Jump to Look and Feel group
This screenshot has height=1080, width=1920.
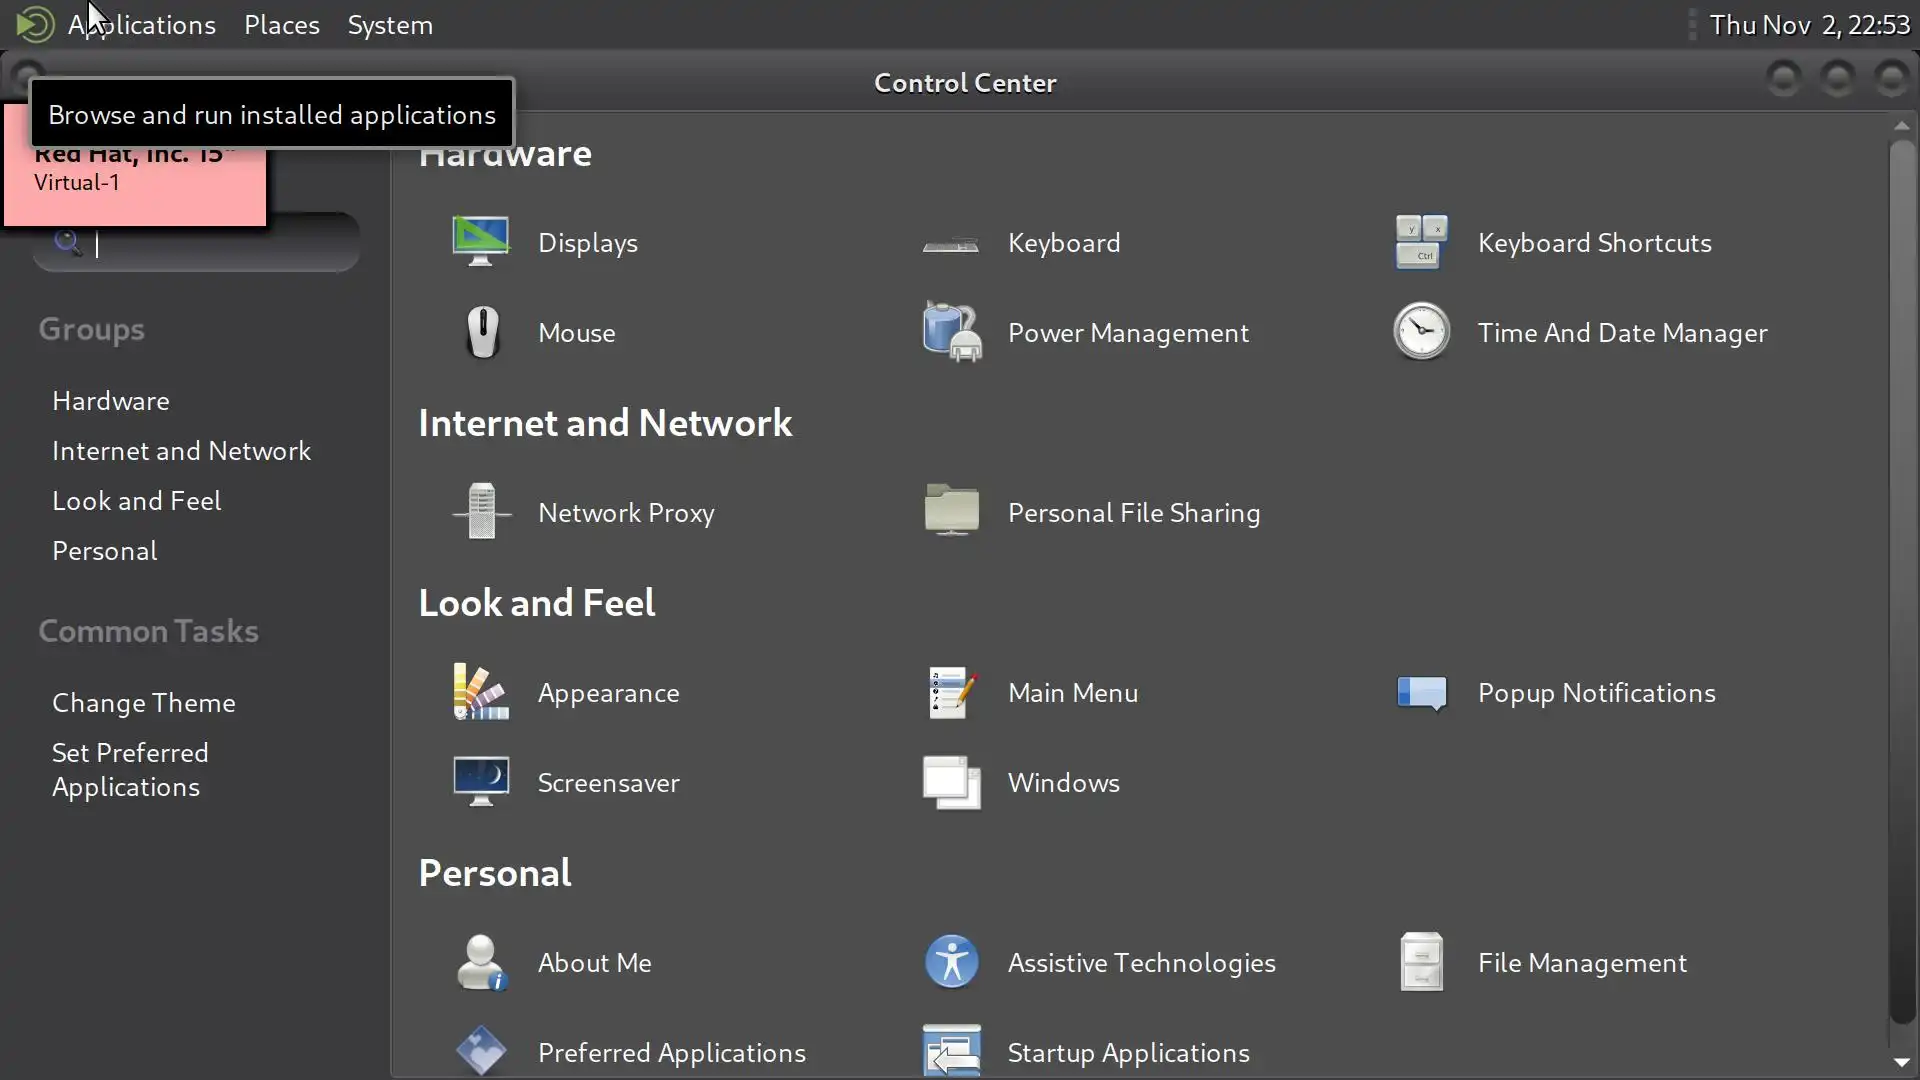[x=136, y=500]
